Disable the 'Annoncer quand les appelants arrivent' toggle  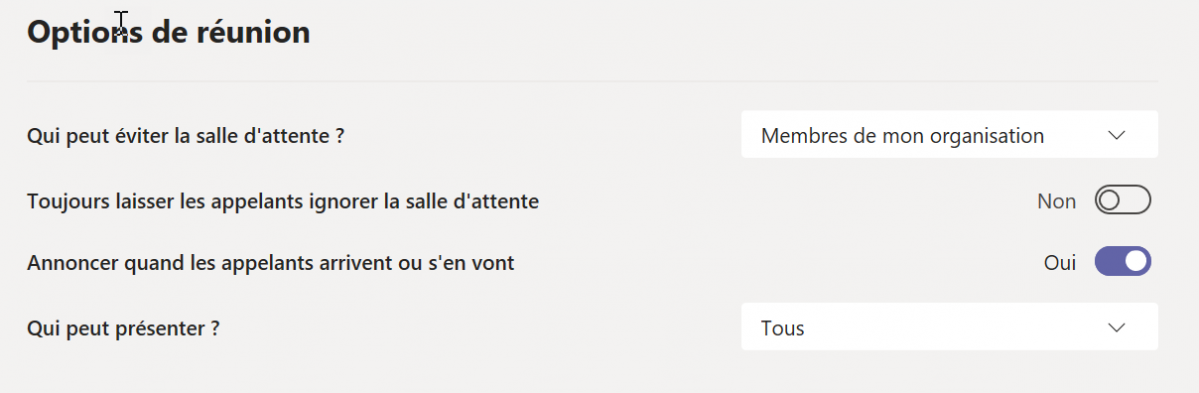(x=1123, y=261)
